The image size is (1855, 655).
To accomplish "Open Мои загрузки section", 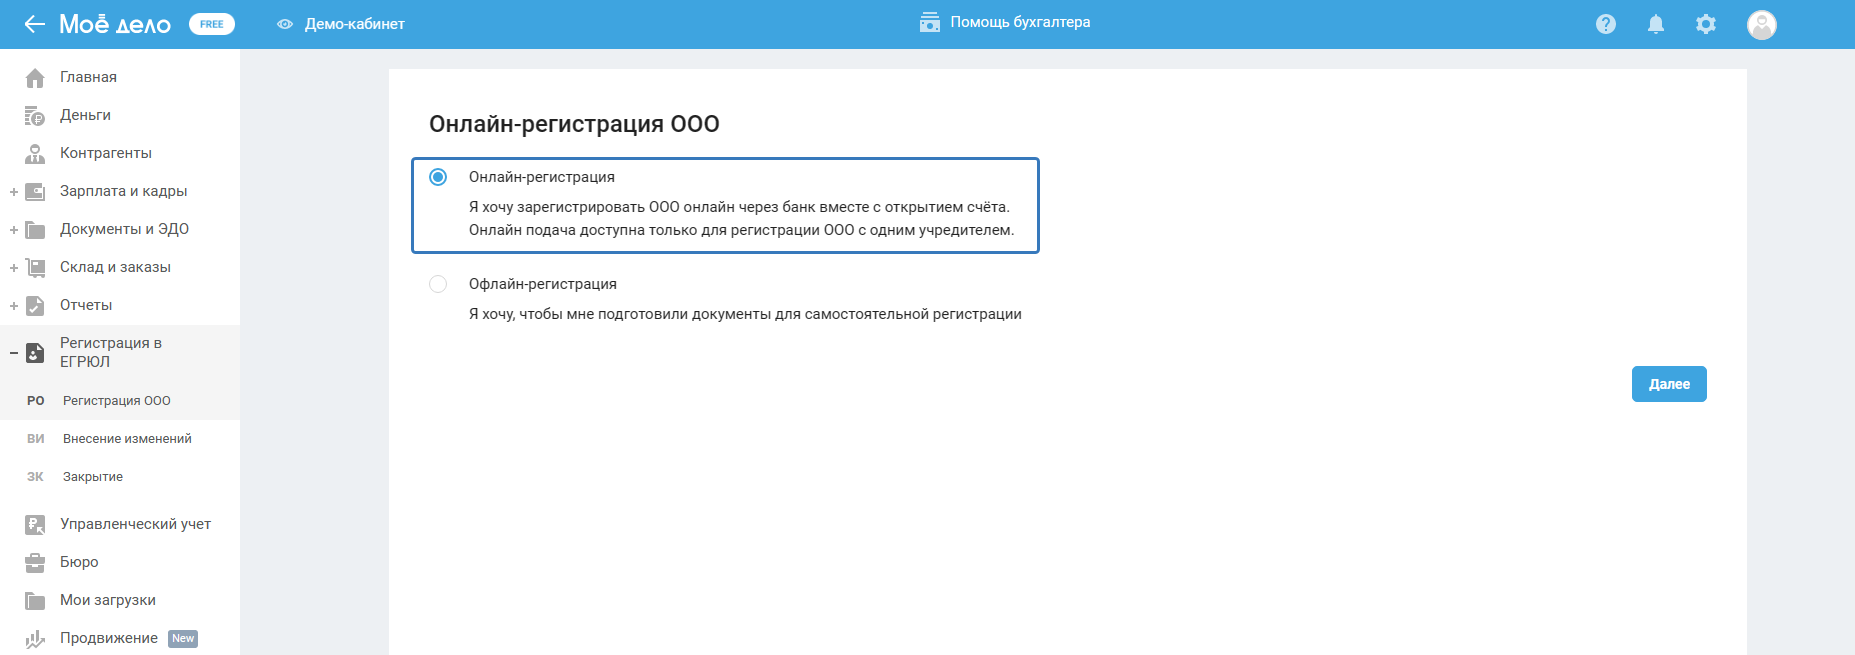I will click(x=108, y=600).
